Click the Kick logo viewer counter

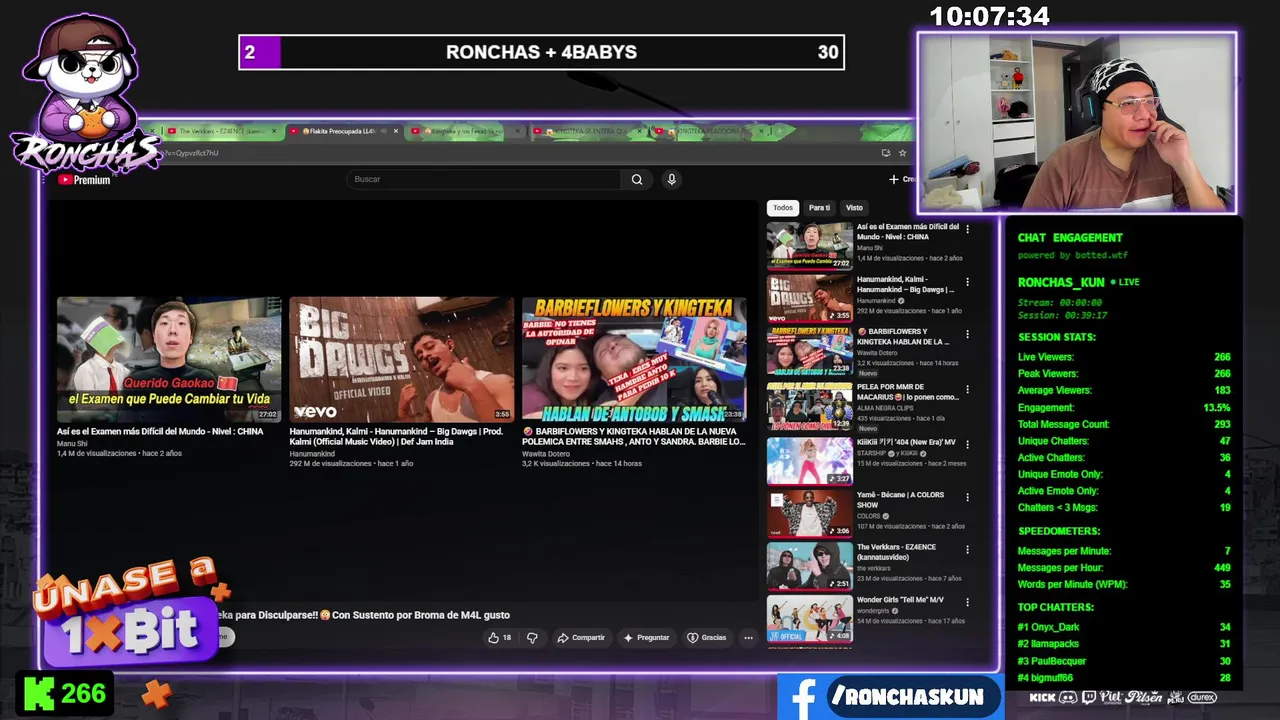64,694
